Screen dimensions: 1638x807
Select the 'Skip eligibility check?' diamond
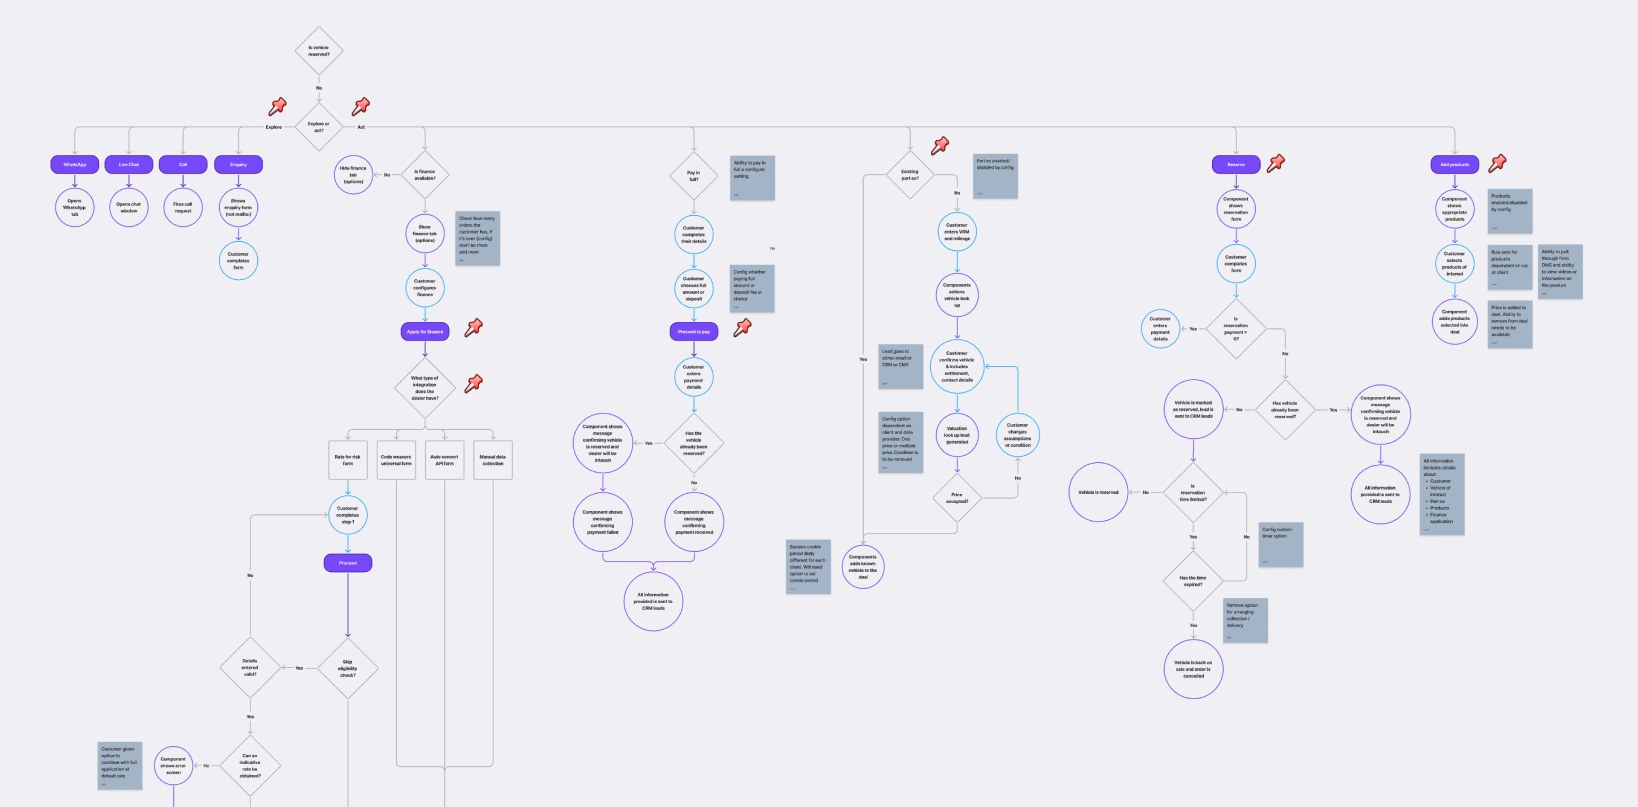coord(348,668)
